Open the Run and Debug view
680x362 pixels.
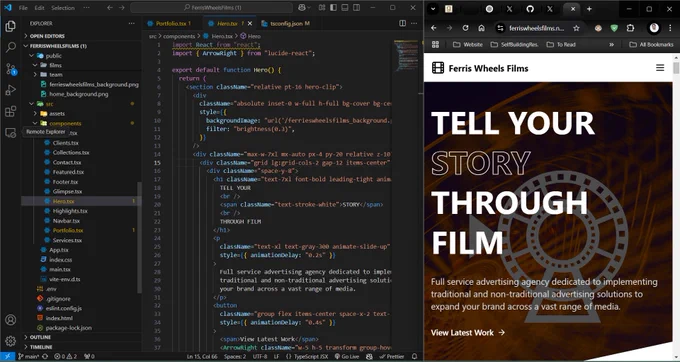[10, 90]
